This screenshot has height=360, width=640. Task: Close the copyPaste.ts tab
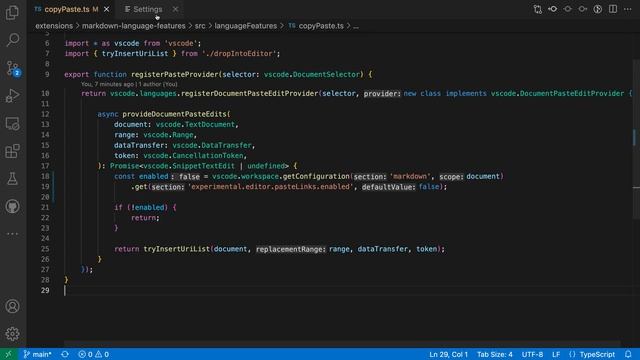[x=107, y=9]
